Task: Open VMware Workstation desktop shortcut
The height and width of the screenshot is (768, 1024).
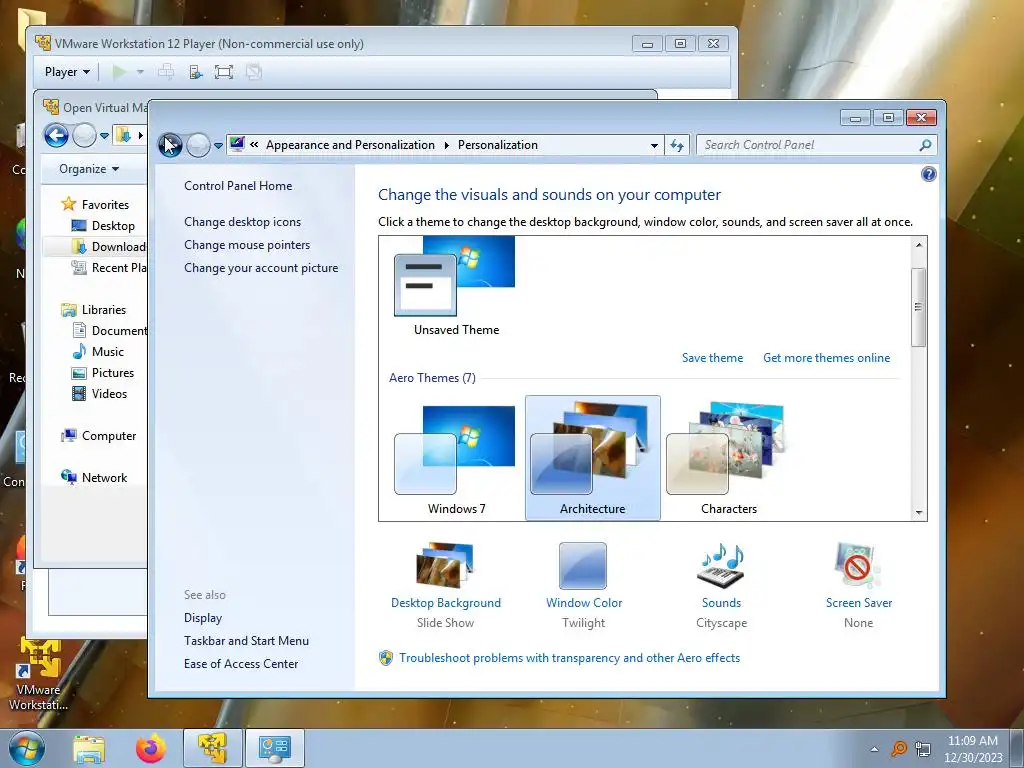Action: click(x=39, y=674)
